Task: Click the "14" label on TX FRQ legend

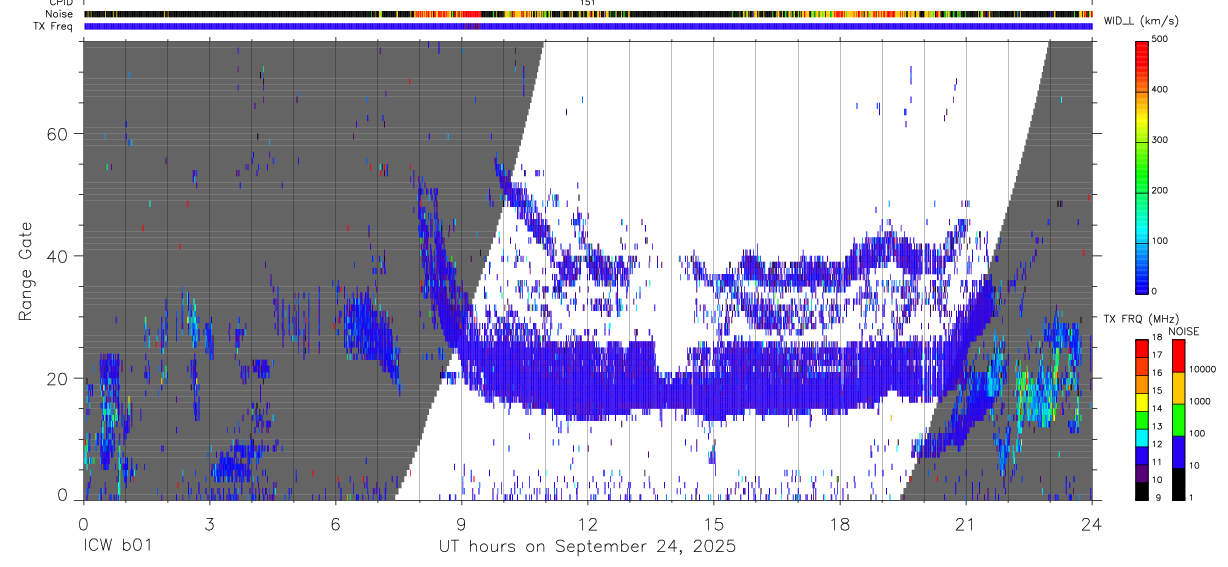Action: [x=1157, y=409]
